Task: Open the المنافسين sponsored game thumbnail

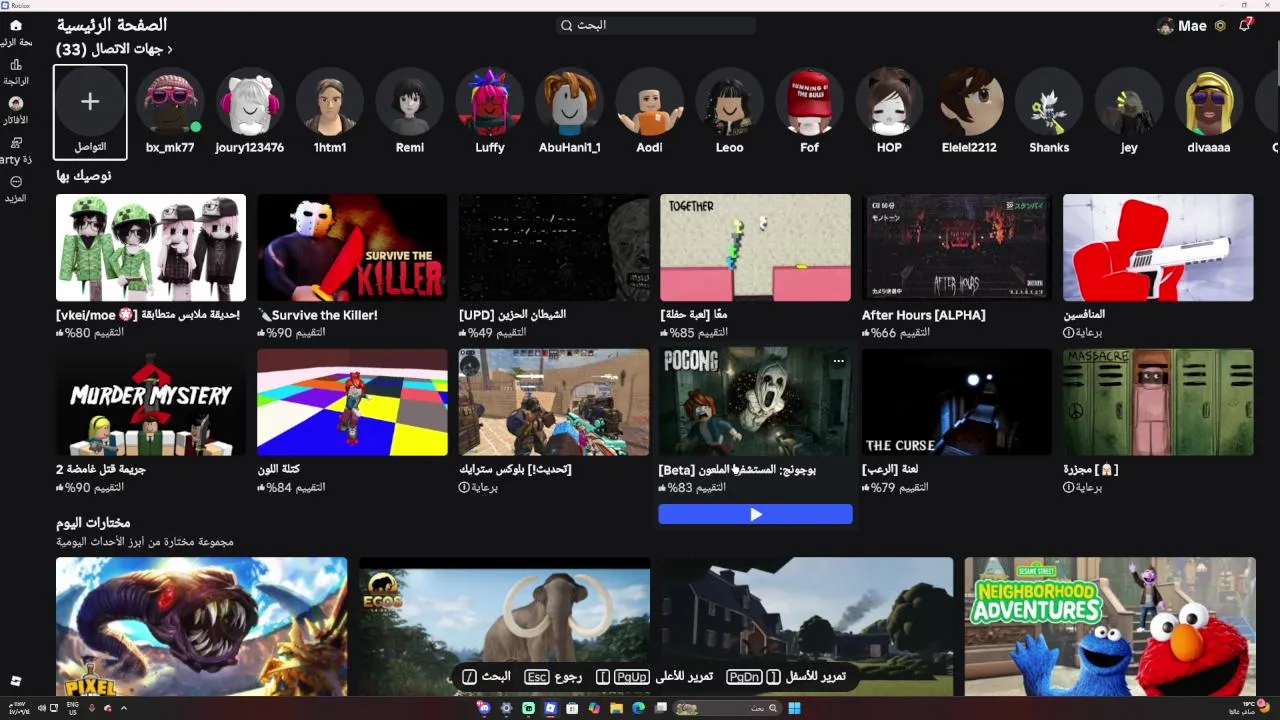Action: (x=1158, y=248)
